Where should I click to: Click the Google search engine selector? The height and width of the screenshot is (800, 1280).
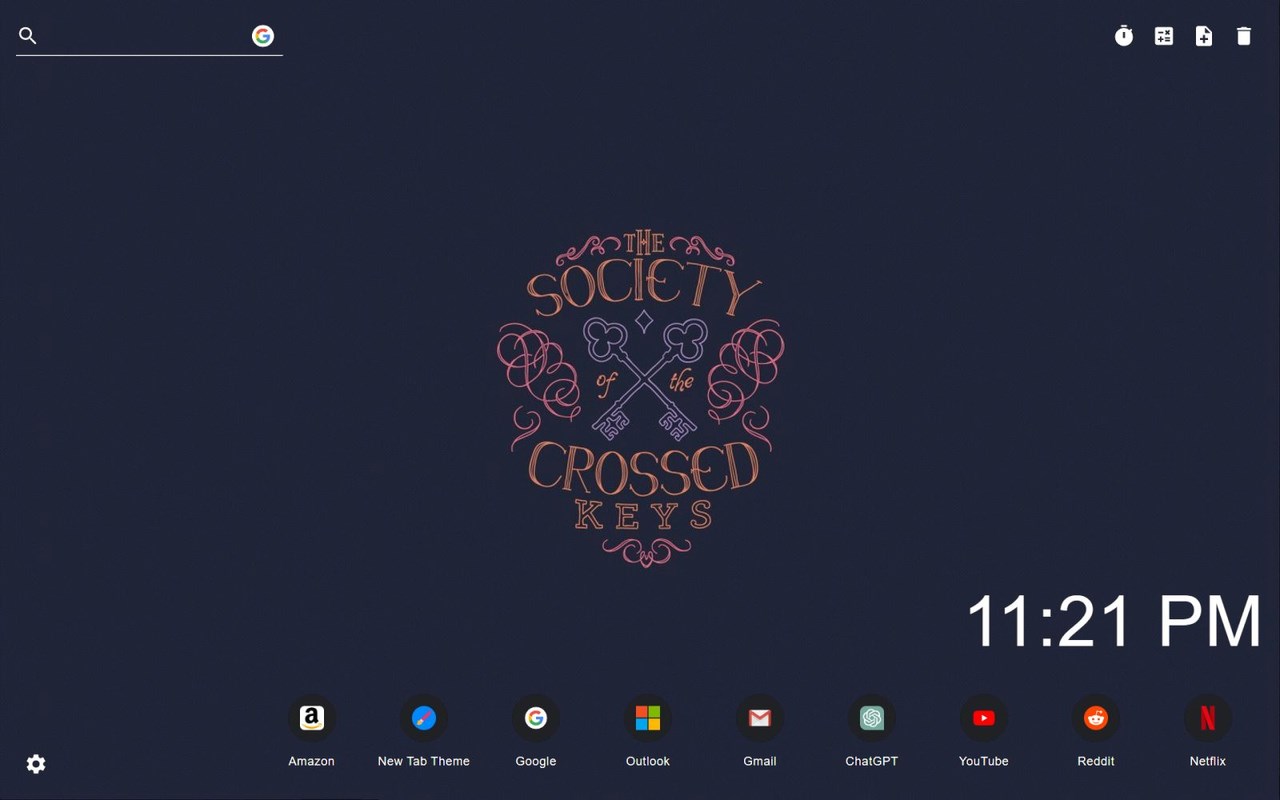(x=263, y=36)
